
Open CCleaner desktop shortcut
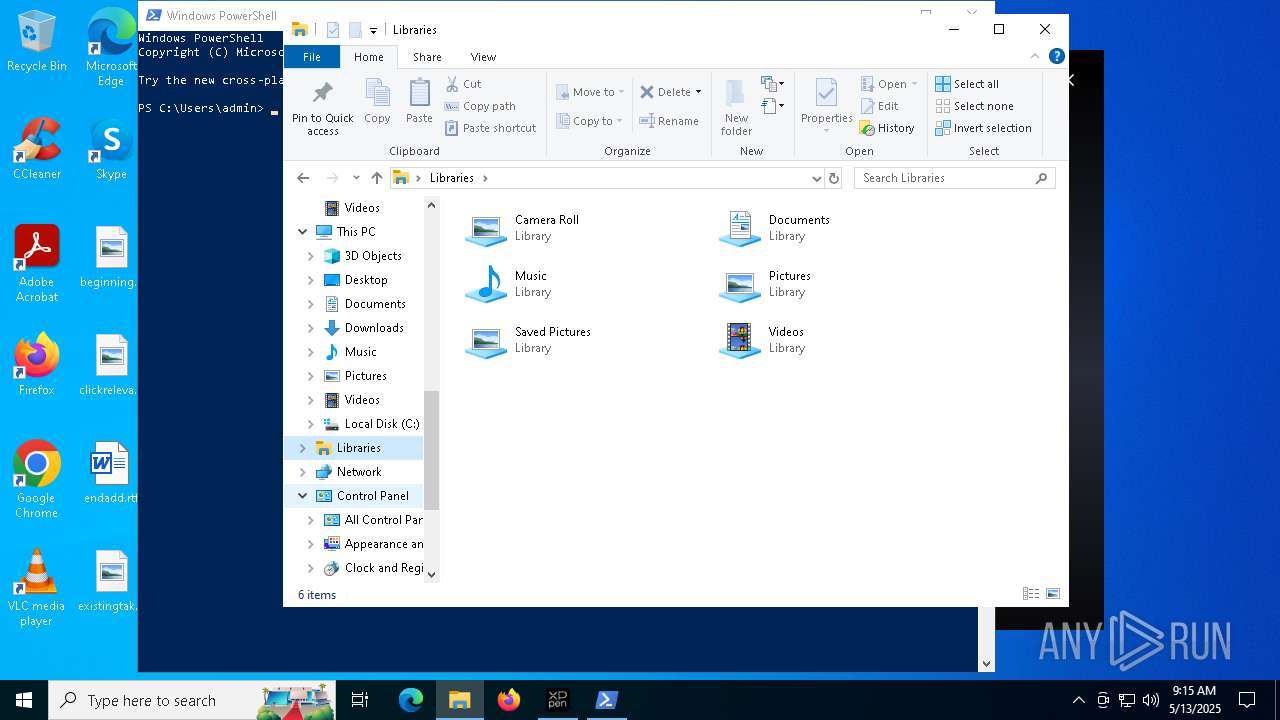coord(36,150)
